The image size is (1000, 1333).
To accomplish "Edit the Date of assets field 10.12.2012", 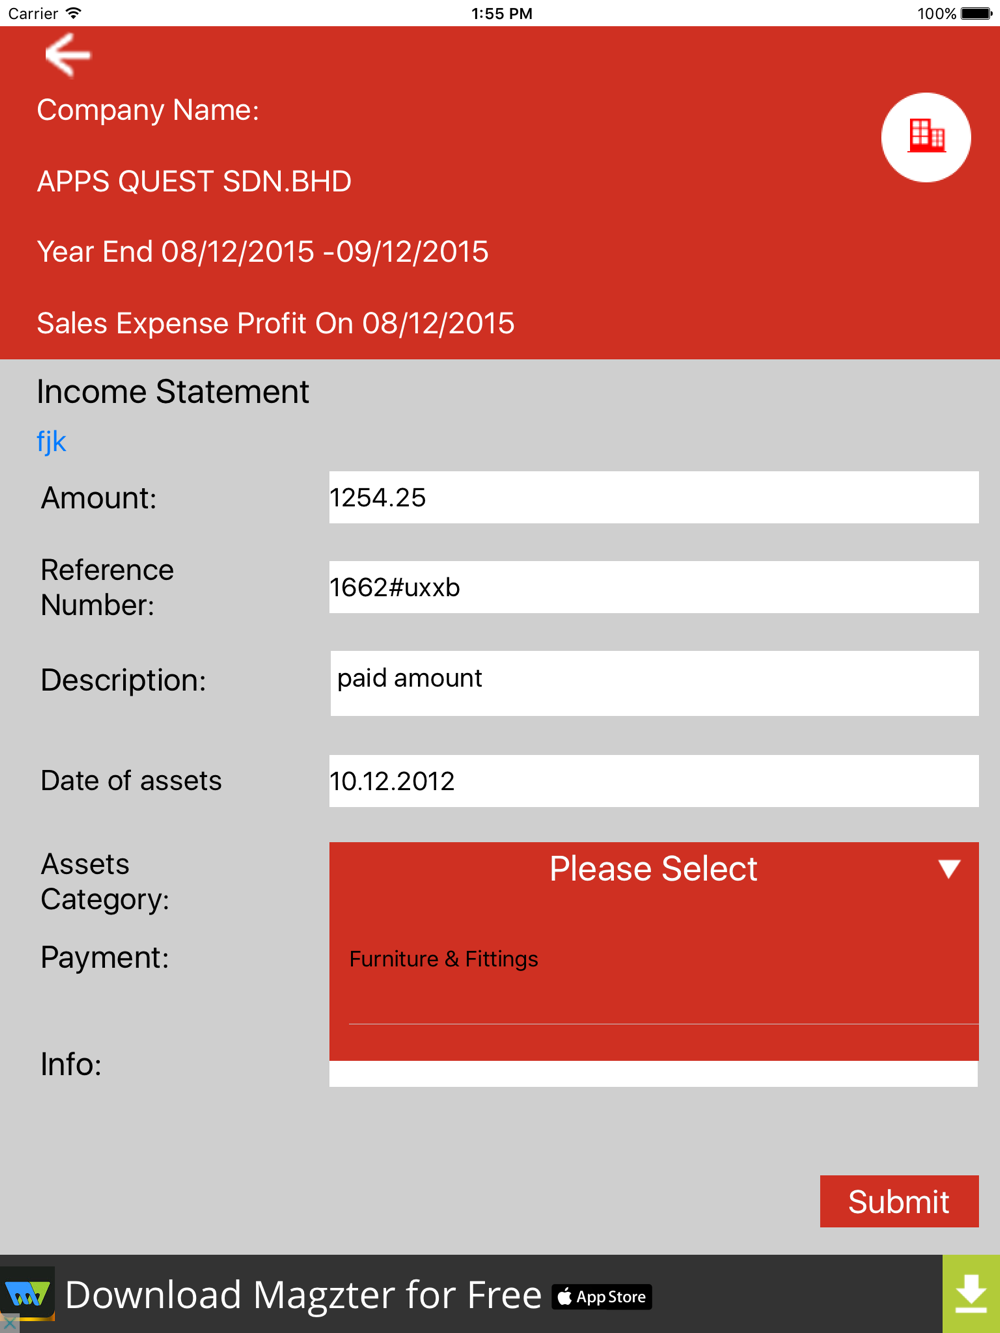I will (x=654, y=781).
